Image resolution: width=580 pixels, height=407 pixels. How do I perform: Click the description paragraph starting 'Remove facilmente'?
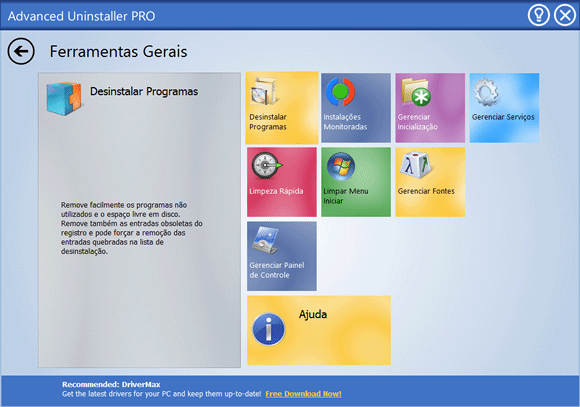pyautogui.click(x=132, y=228)
